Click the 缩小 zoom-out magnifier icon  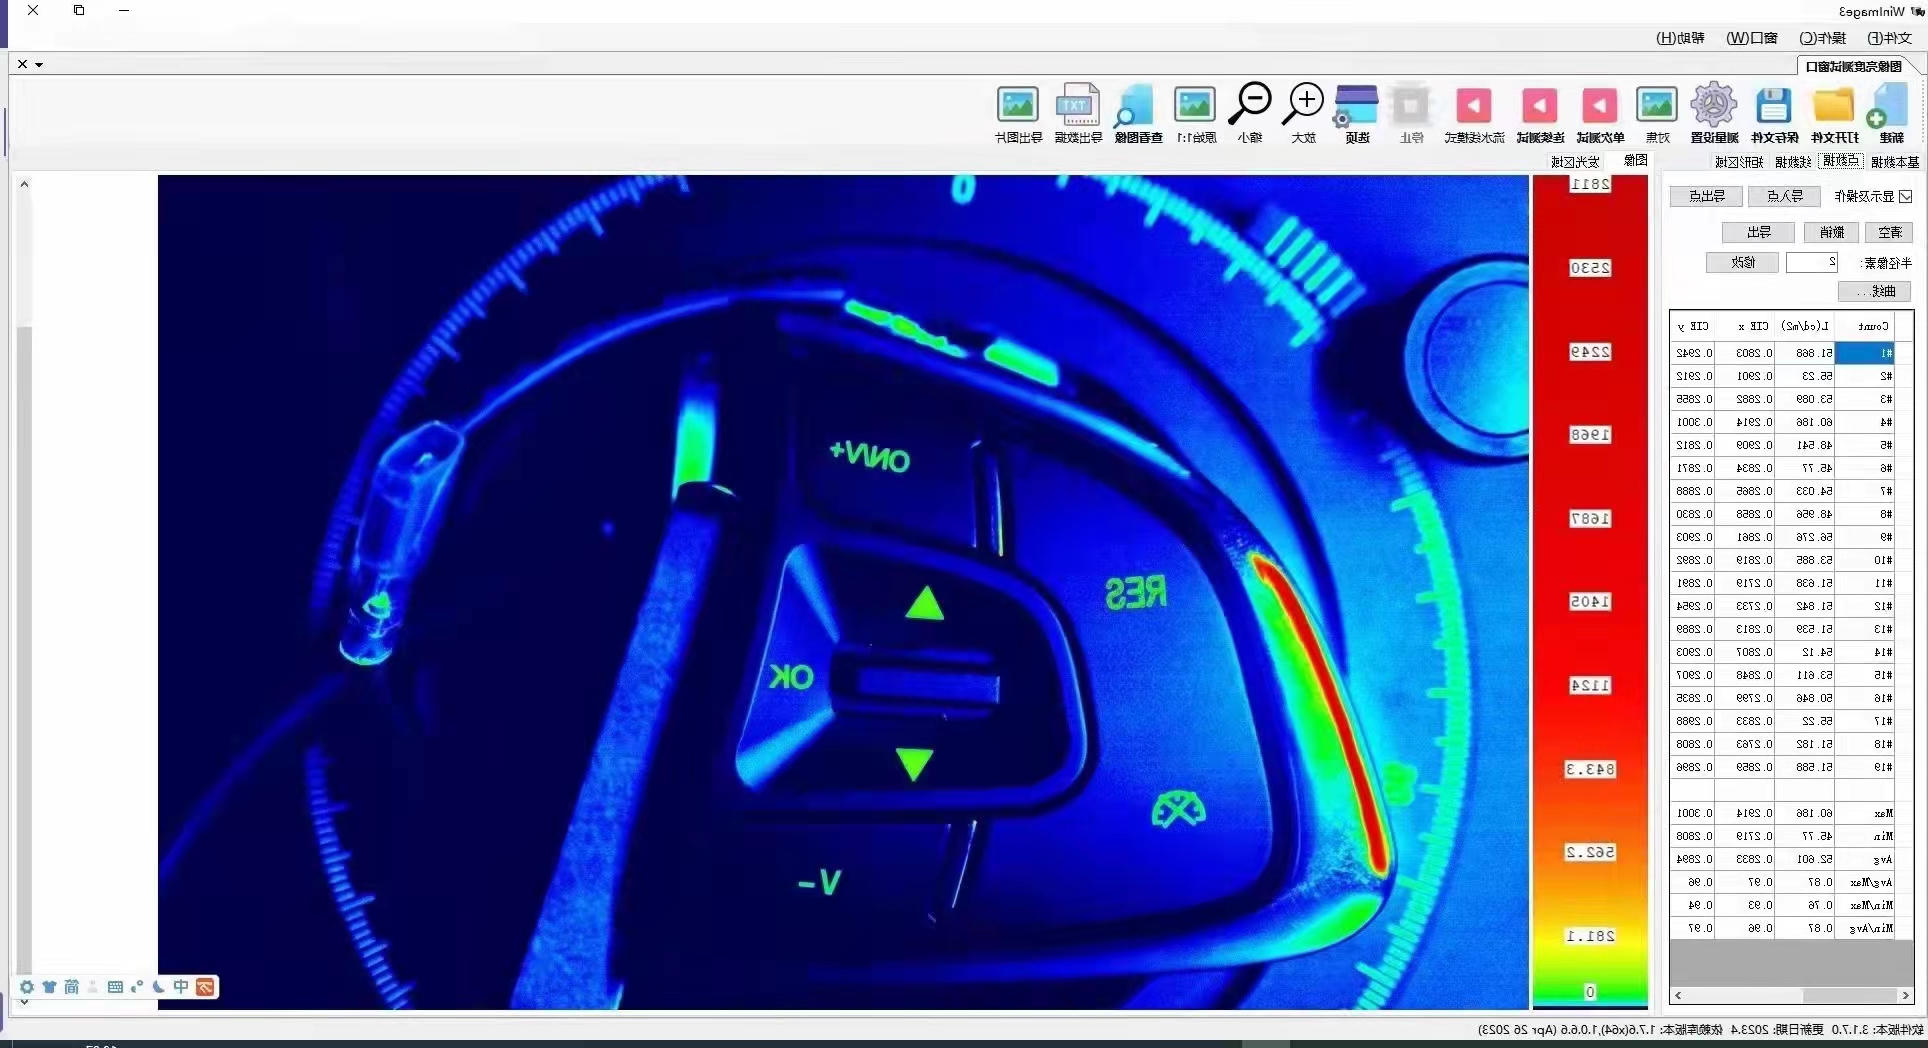click(1250, 104)
